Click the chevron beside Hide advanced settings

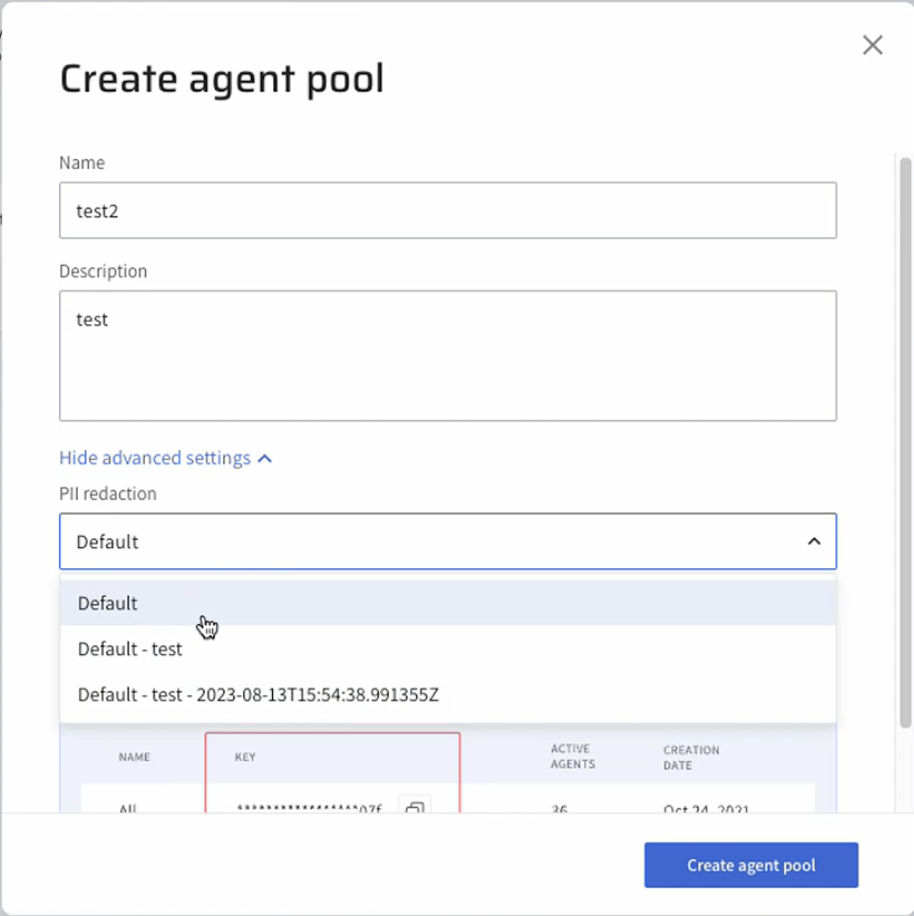click(265, 459)
